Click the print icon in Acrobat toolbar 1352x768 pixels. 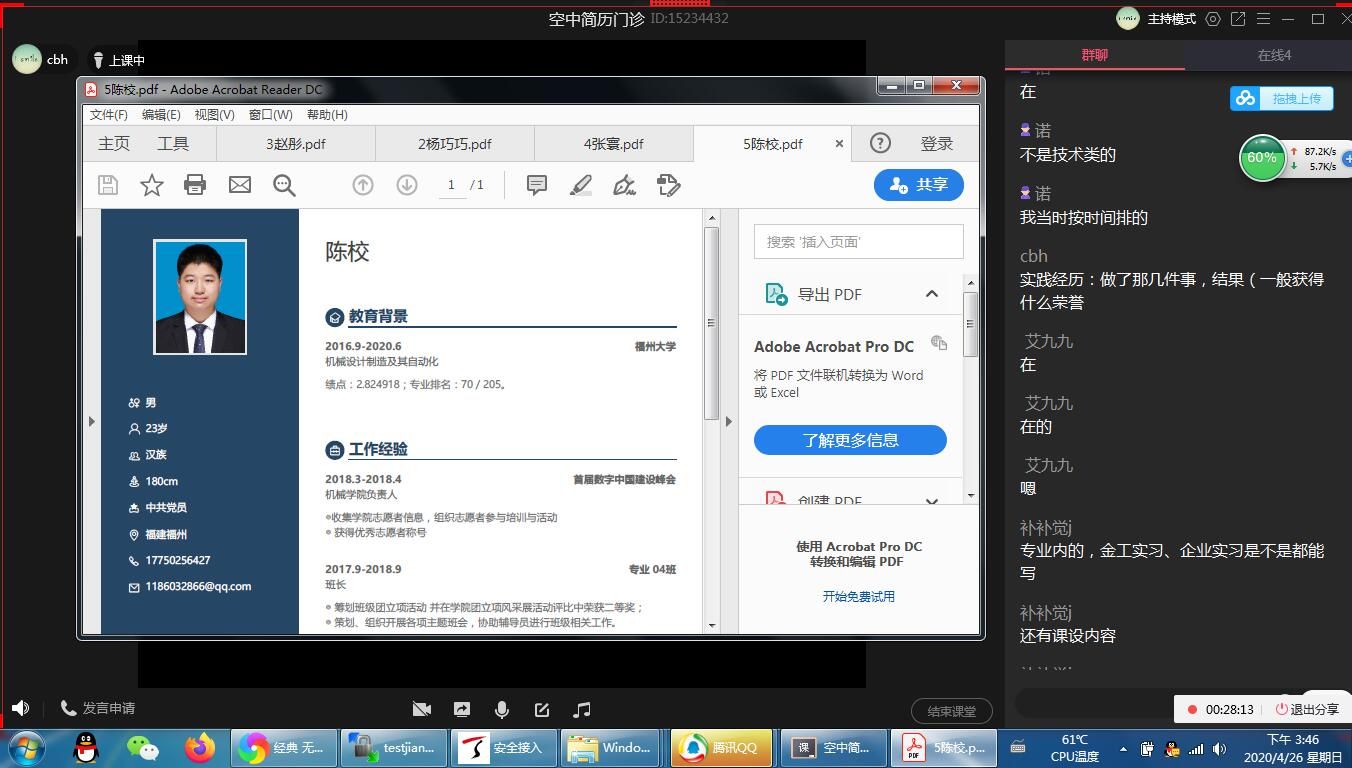pyautogui.click(x=195, y=185)
